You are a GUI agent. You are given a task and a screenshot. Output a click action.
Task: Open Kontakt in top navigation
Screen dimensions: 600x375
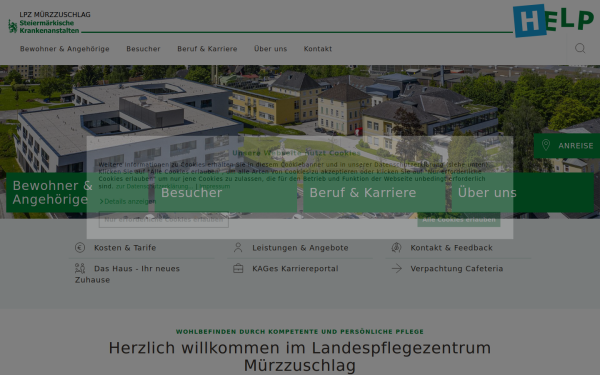click(318, 49)
